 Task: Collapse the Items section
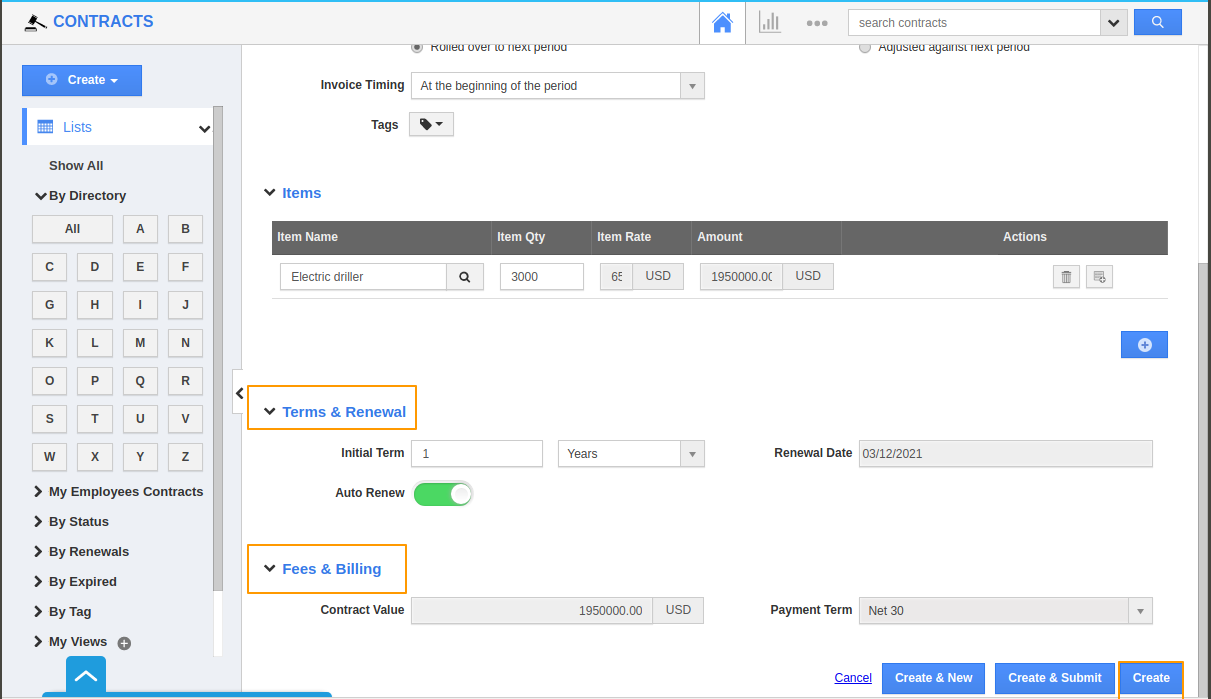pos(269,193)
